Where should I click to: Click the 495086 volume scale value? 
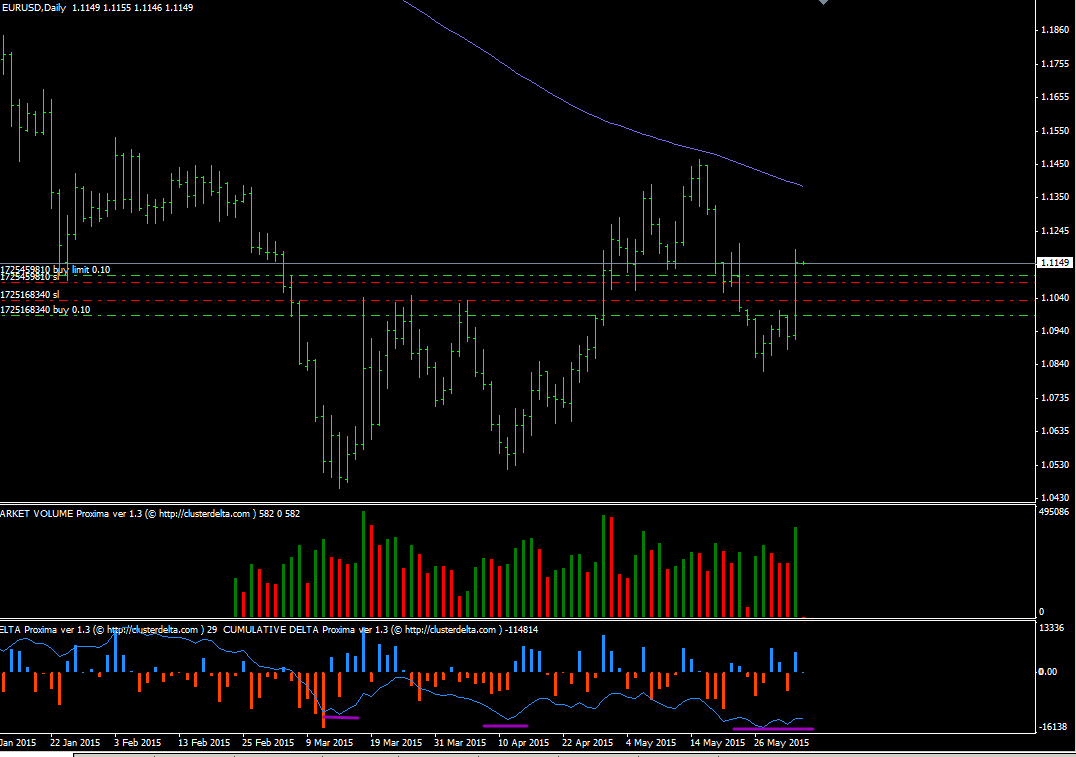pyautogui.click(x=1055, y=512)
